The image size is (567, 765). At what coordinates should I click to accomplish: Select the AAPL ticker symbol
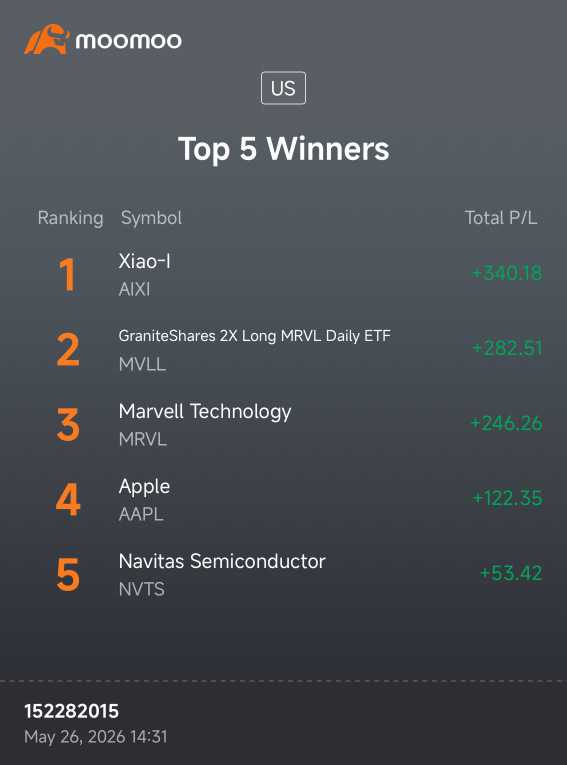click(x=141, y=514)
